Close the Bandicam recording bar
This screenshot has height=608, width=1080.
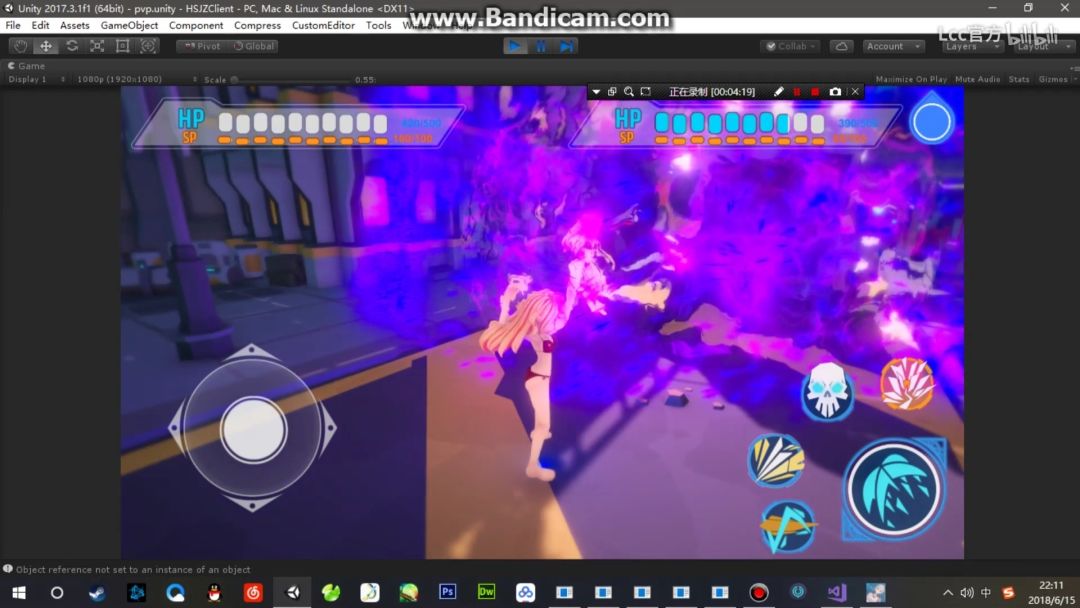click(x=855, y=92)
